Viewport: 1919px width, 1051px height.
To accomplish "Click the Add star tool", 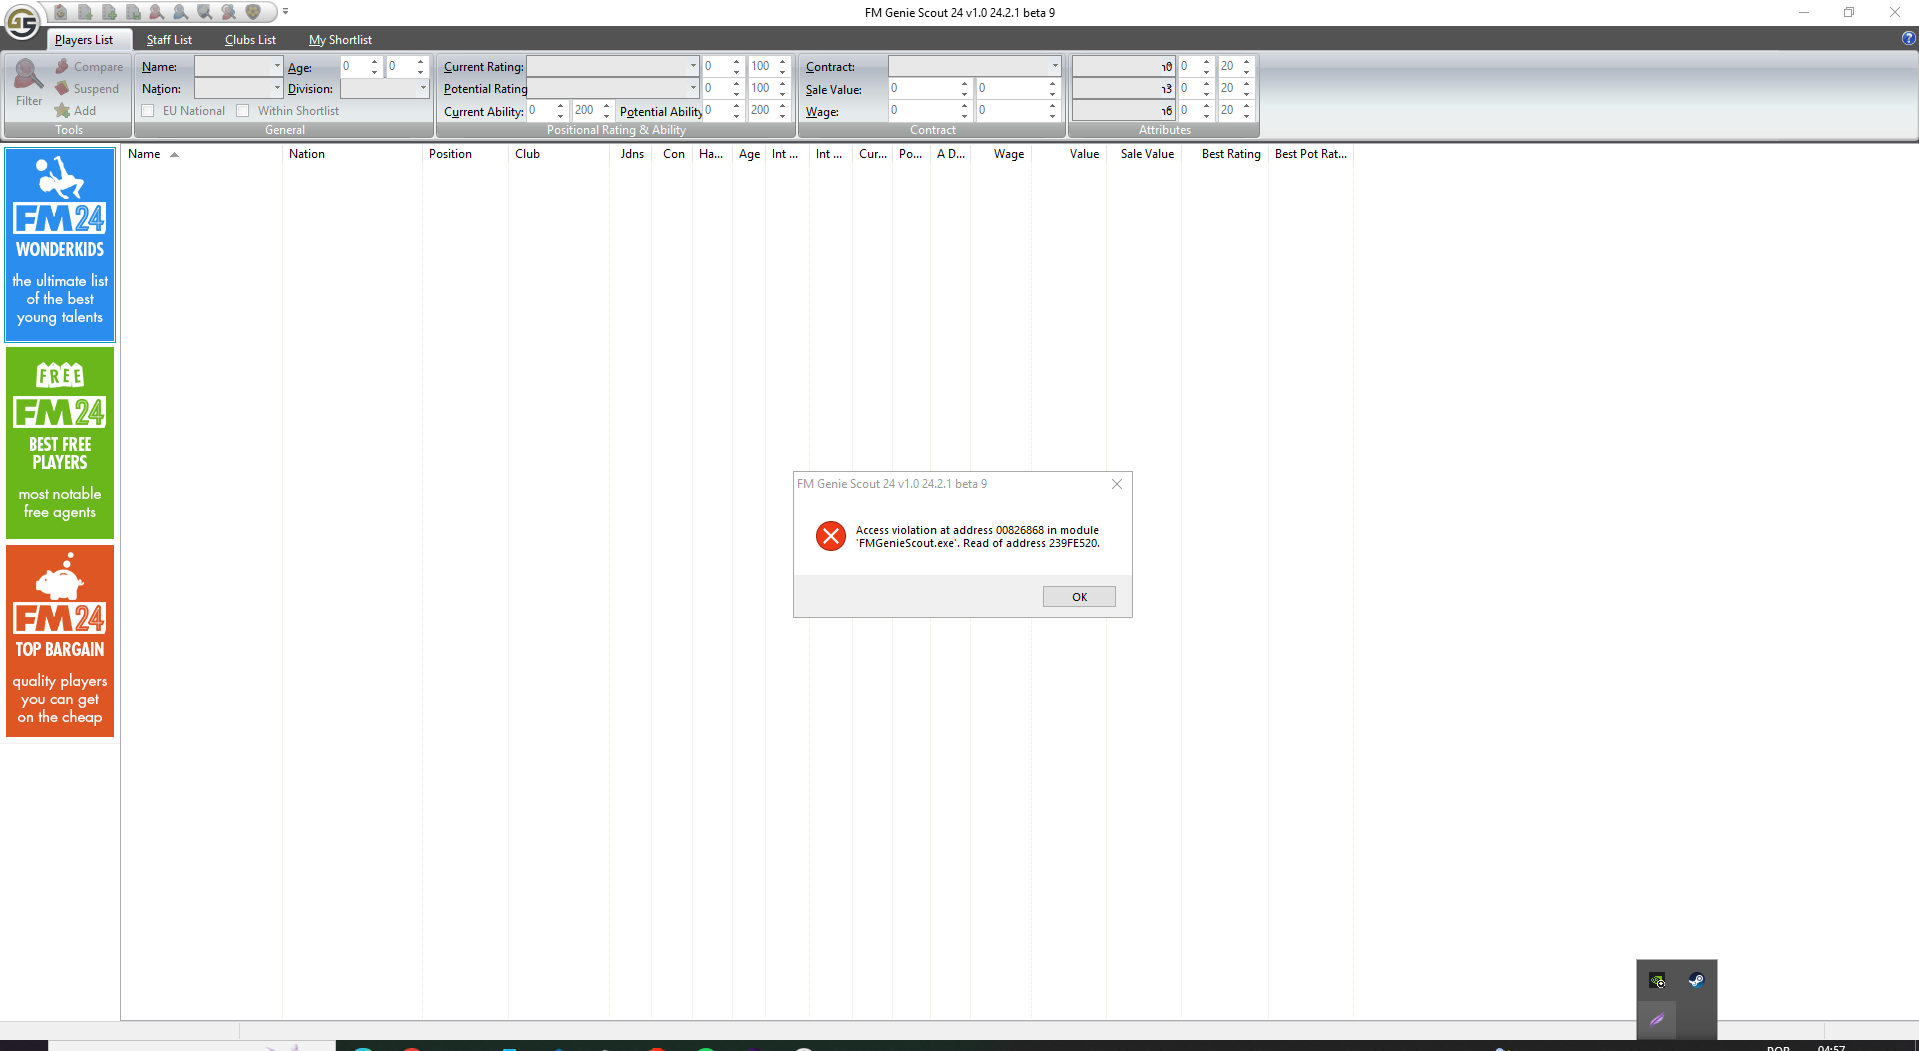I will click(76, 111).
